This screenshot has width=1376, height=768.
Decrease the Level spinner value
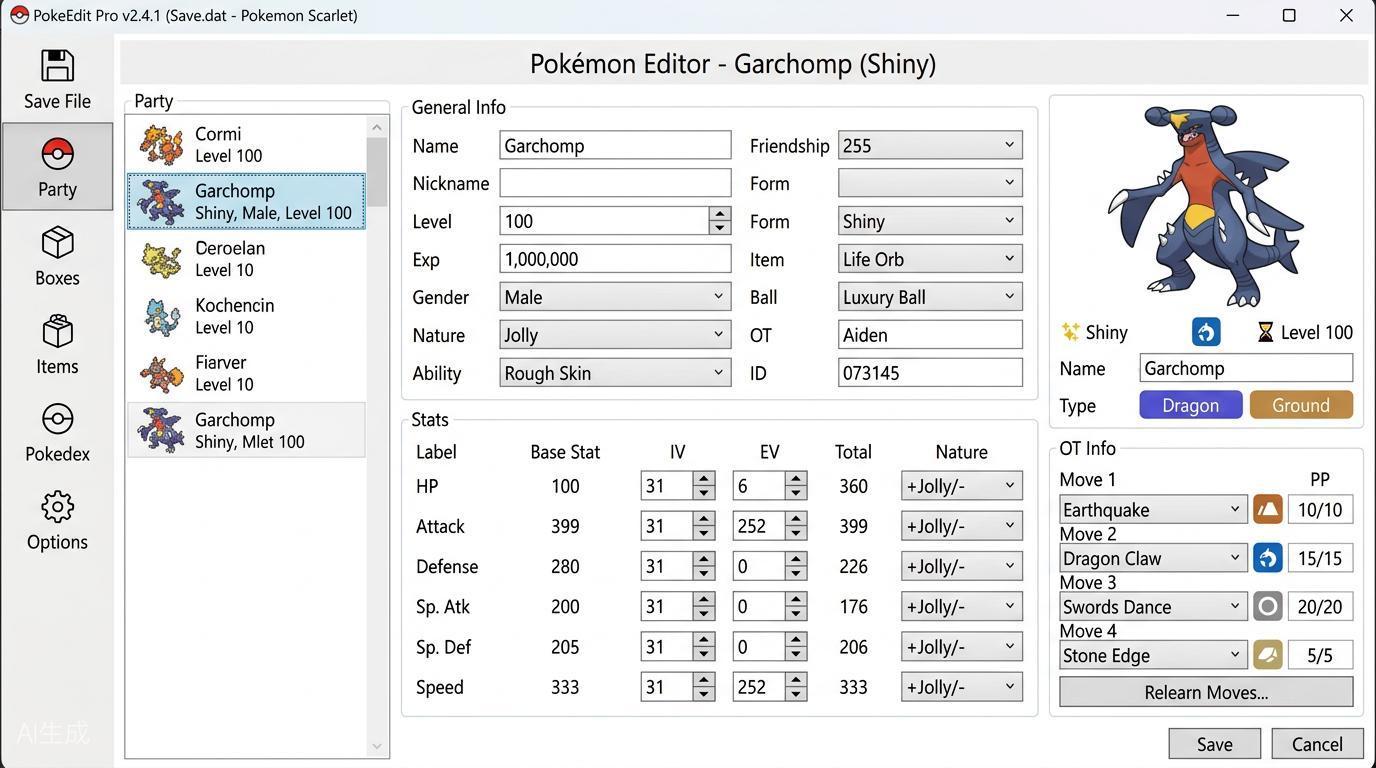[719, 228]
